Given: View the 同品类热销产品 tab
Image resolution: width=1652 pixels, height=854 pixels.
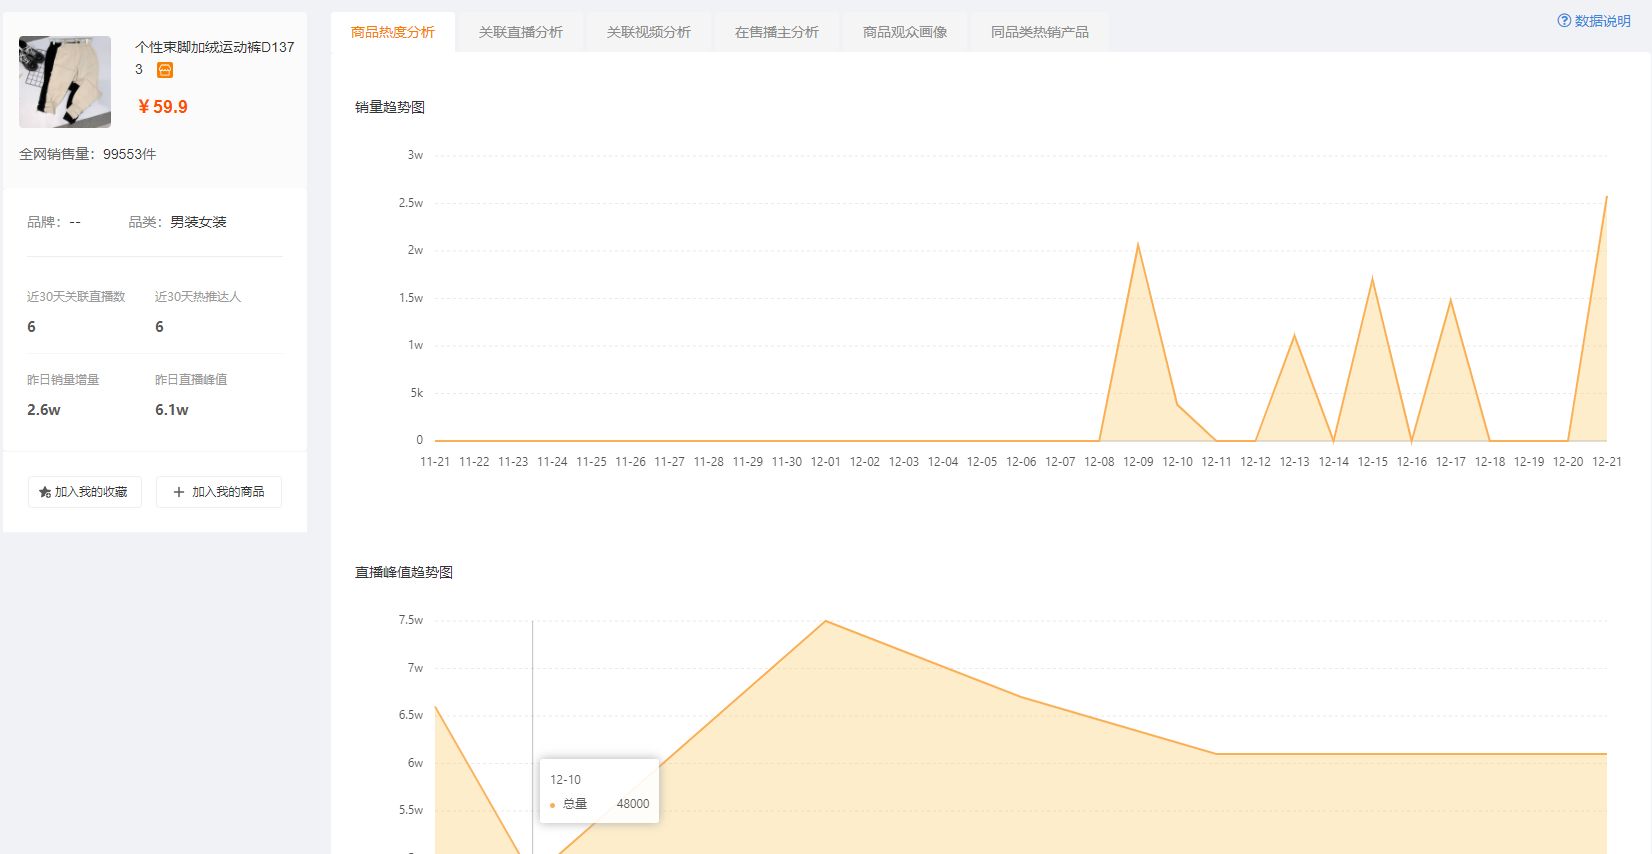Looking at the screenshot, I should (1039, 32).
